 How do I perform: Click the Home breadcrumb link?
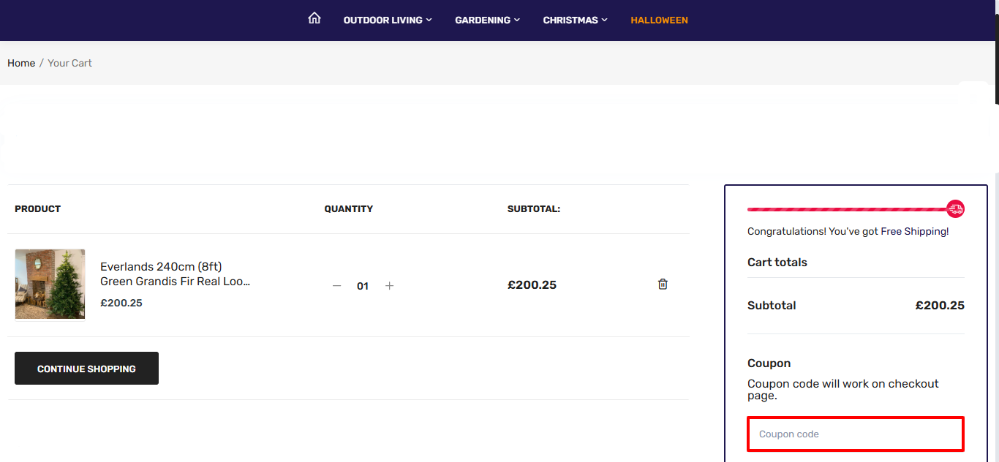pos(21,63)
